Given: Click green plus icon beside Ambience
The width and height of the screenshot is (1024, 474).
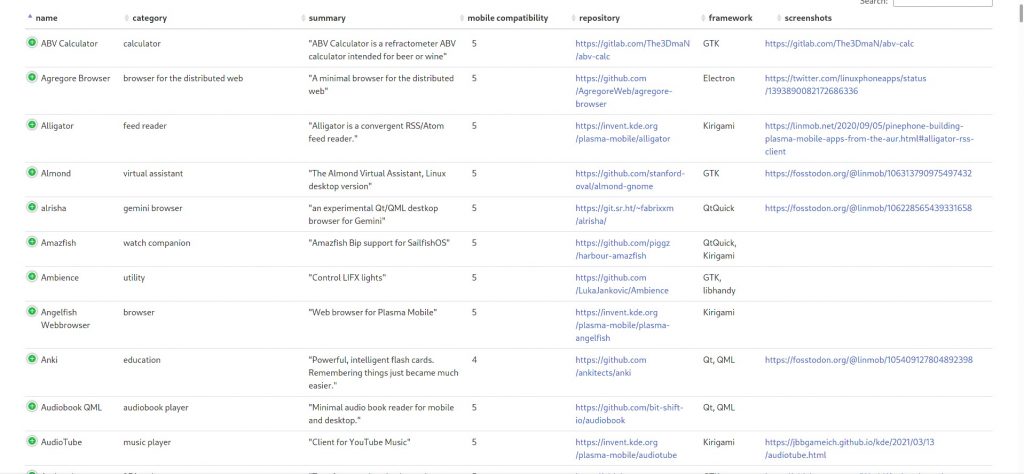Looking at the screenshot, I should 31,277.
